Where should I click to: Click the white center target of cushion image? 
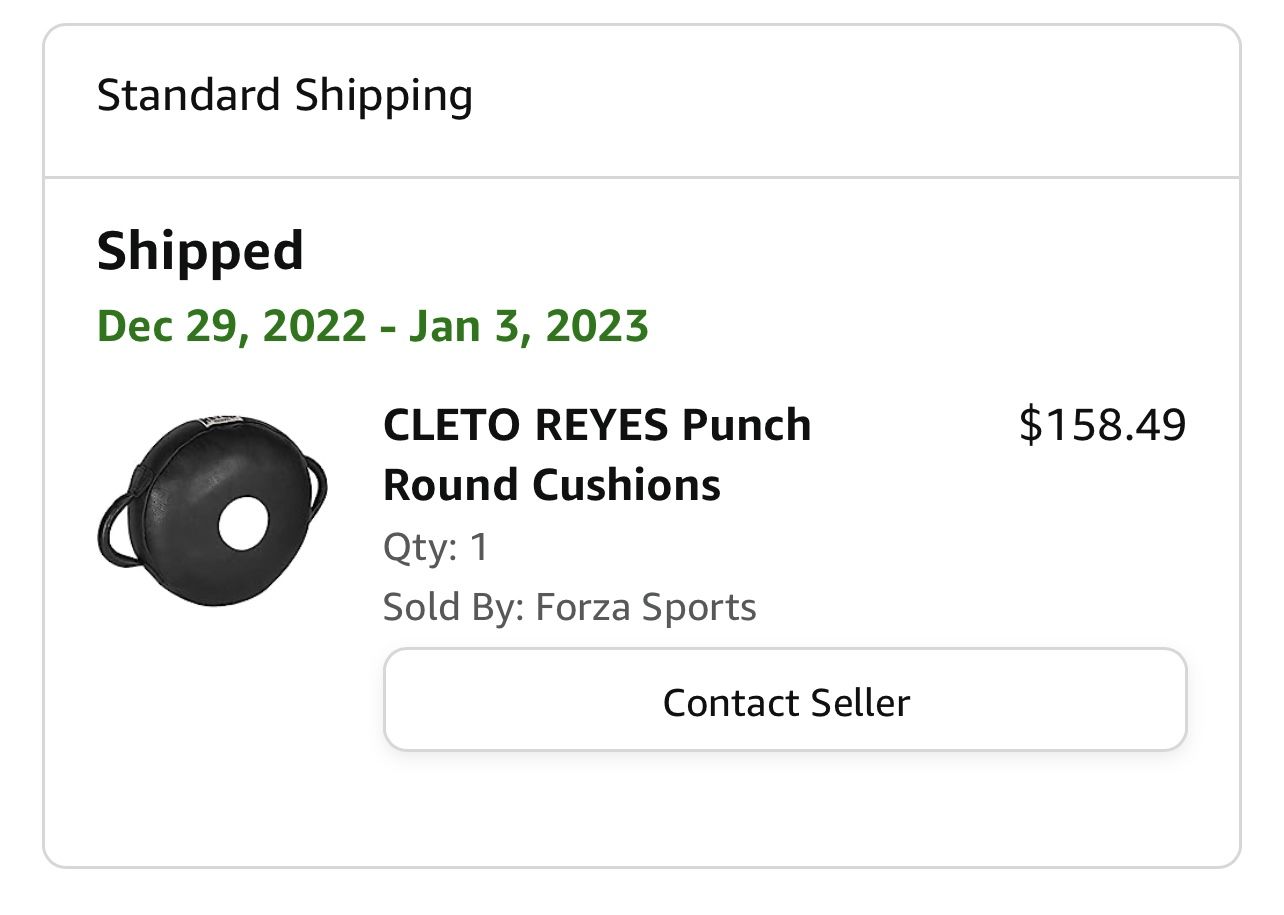[x=243, y=523]
